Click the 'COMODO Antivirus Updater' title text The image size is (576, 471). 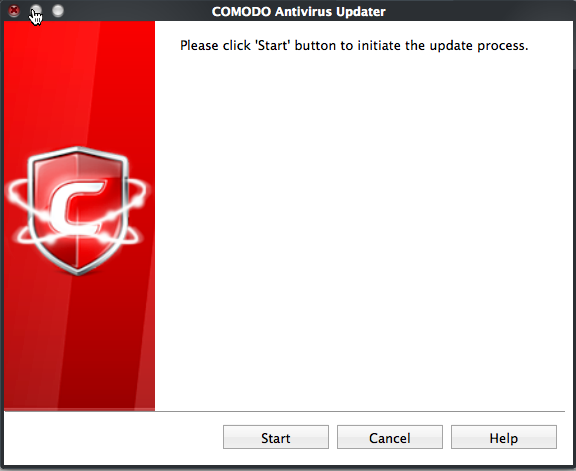click(x=299, y=12)
